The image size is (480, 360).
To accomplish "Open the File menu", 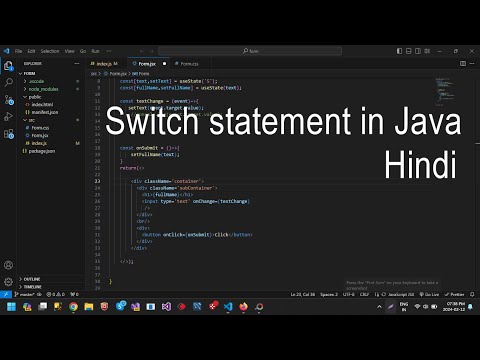I will tap(18, 51).
